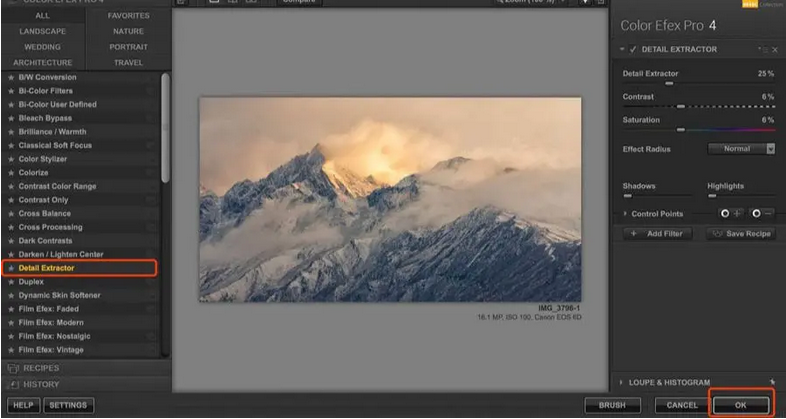The width and height of the screenshot is (786, 419).
Task: Switch to the Favorites category
Action: pos(128,16)
